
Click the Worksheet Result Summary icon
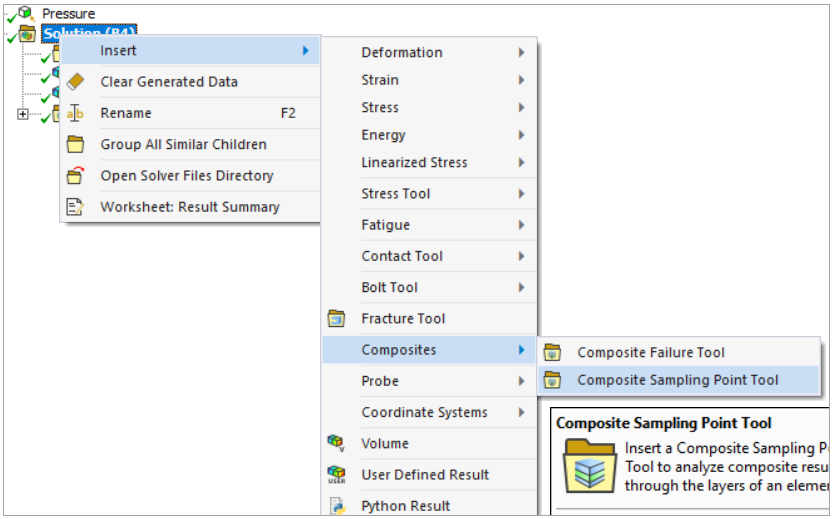point(75,207)
